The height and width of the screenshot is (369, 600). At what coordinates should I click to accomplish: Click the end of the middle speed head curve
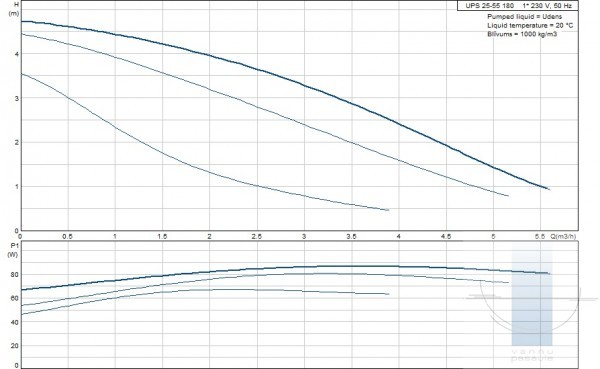point(508,196)
